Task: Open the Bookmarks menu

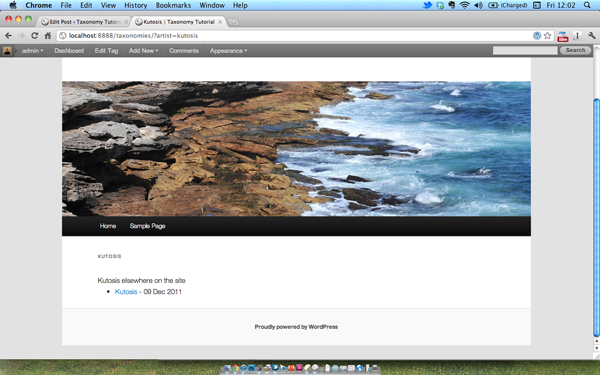Action: (173, 5)
